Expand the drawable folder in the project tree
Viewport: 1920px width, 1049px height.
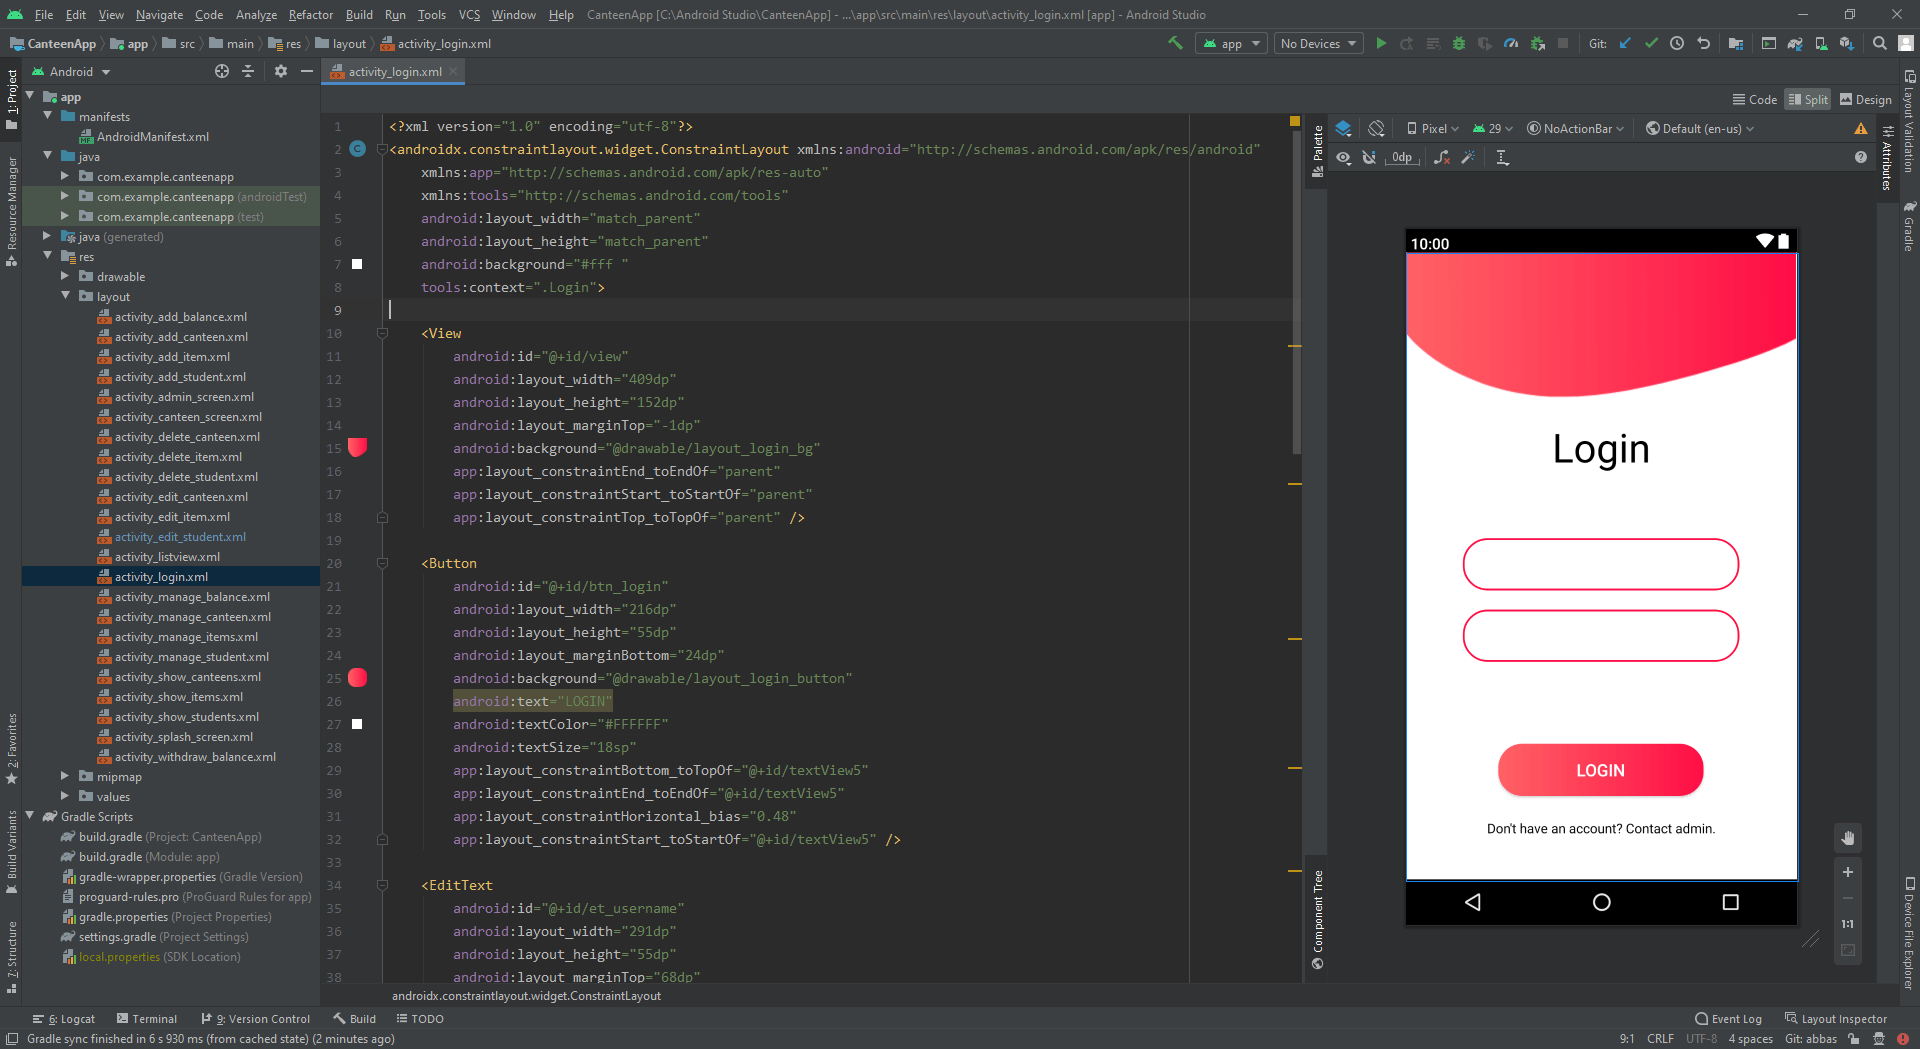65,276
